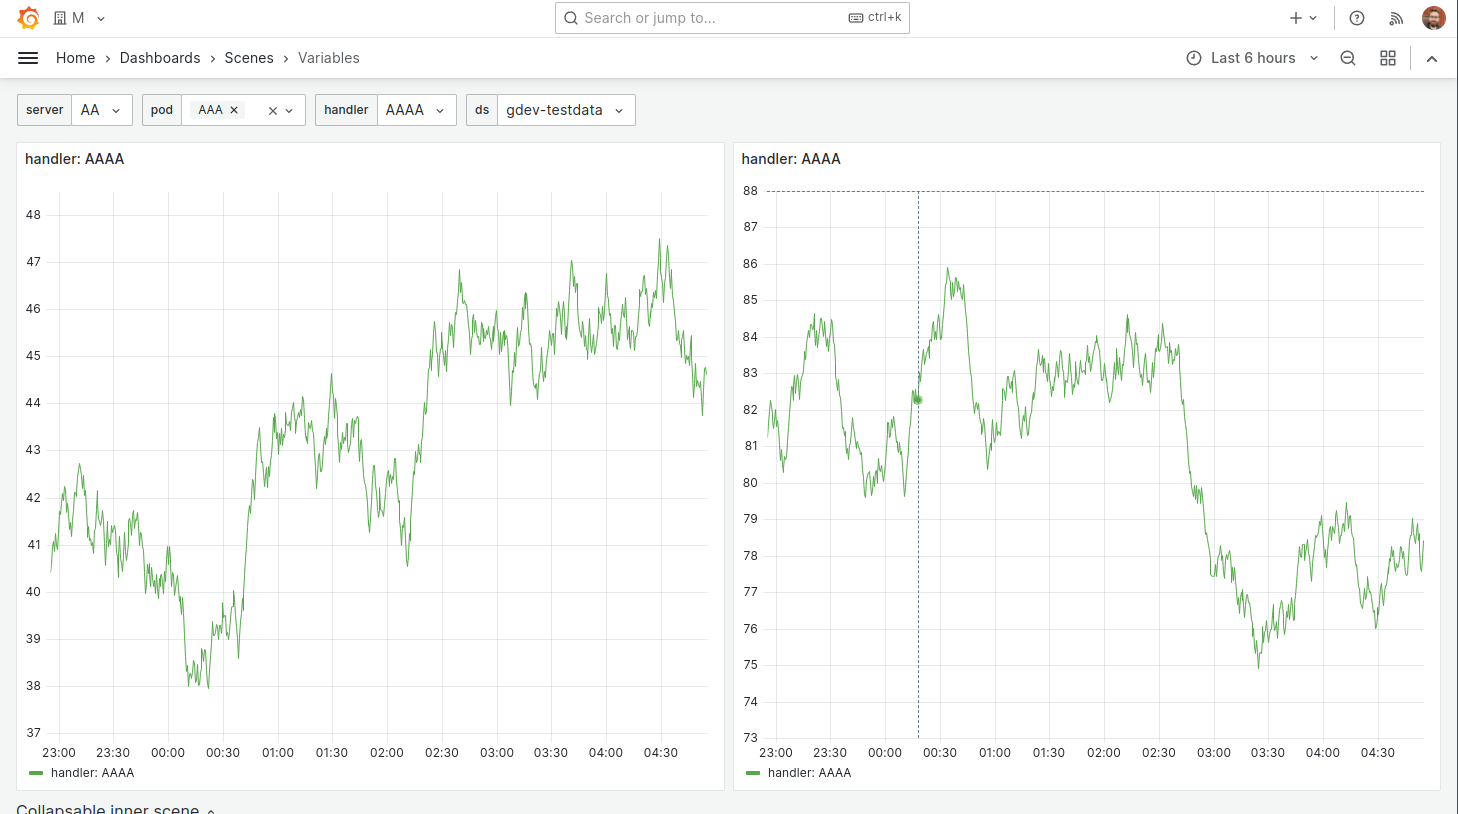Open Grafana help via the question mark icon
1458x814 pixels.
pos(1356,17)
